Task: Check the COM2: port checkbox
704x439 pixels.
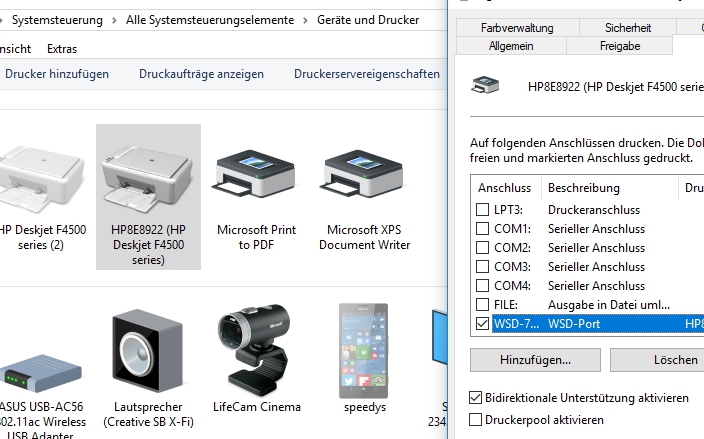Action: (482, 247)
